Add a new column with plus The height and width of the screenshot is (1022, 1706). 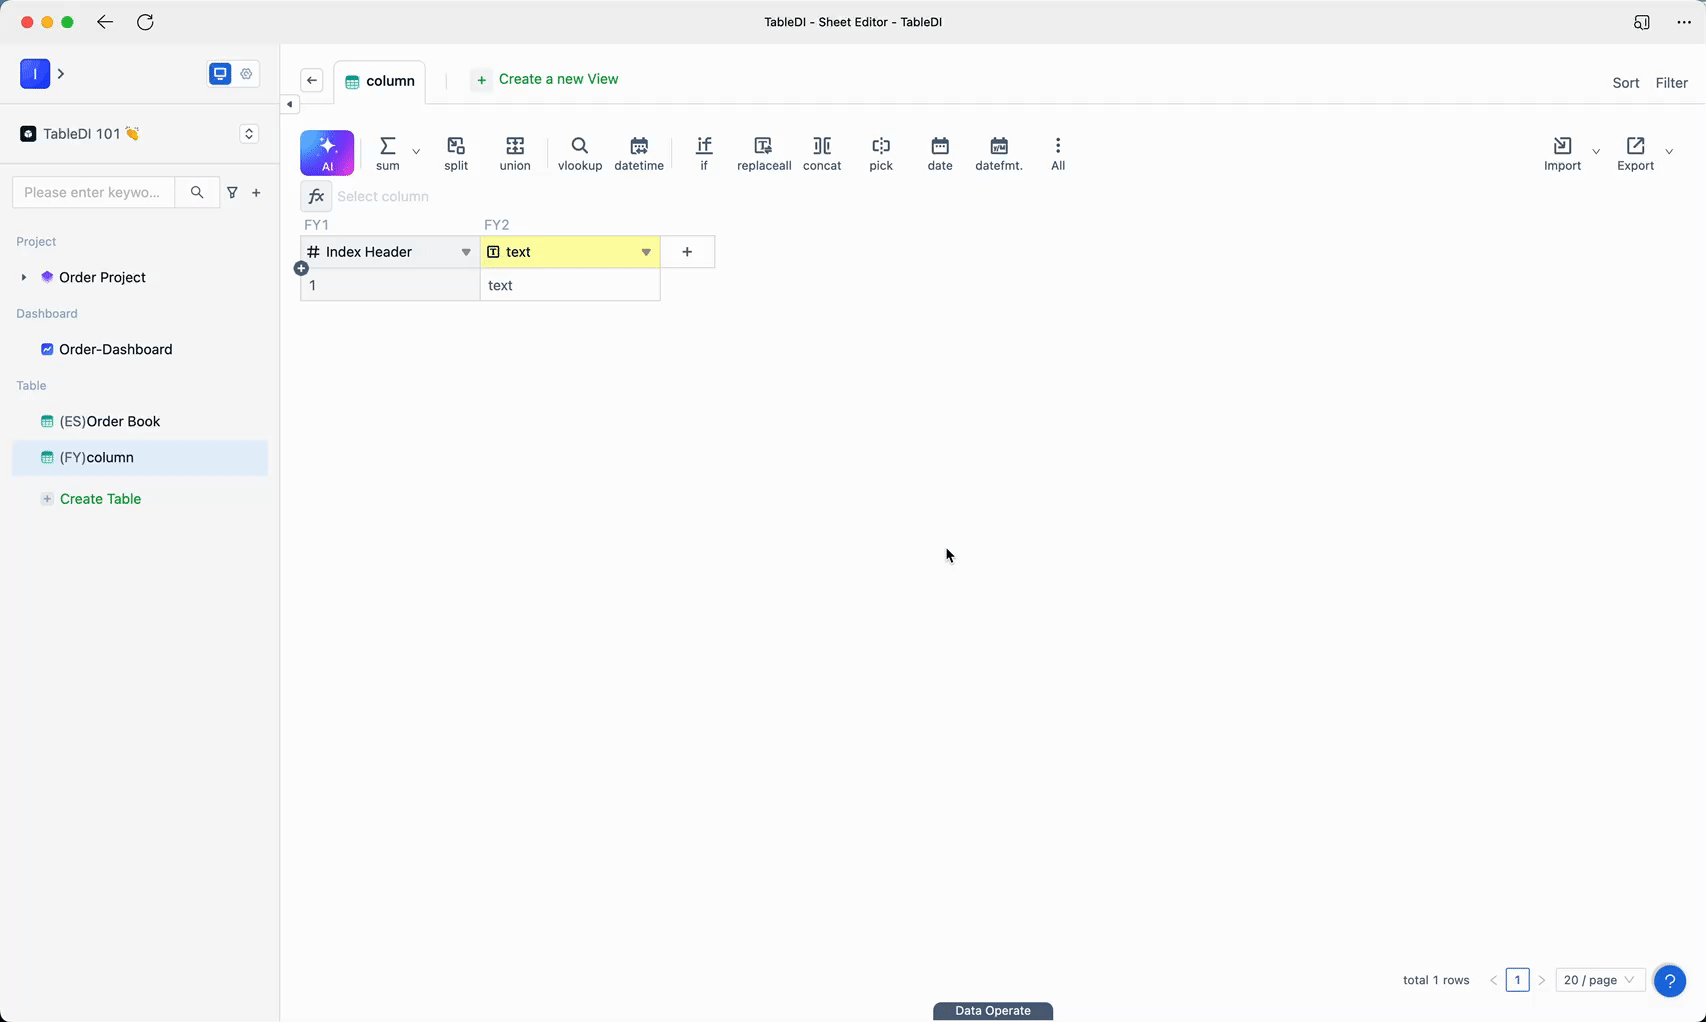pos(687,252)
